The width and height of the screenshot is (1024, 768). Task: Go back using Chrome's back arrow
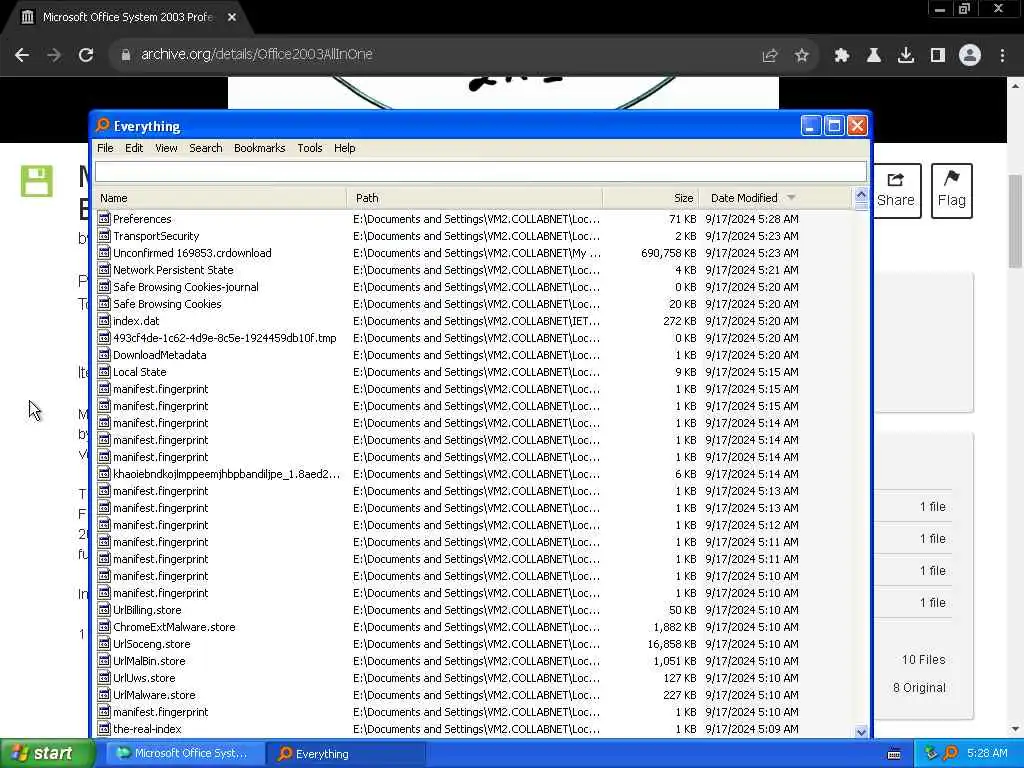(22, 55)
